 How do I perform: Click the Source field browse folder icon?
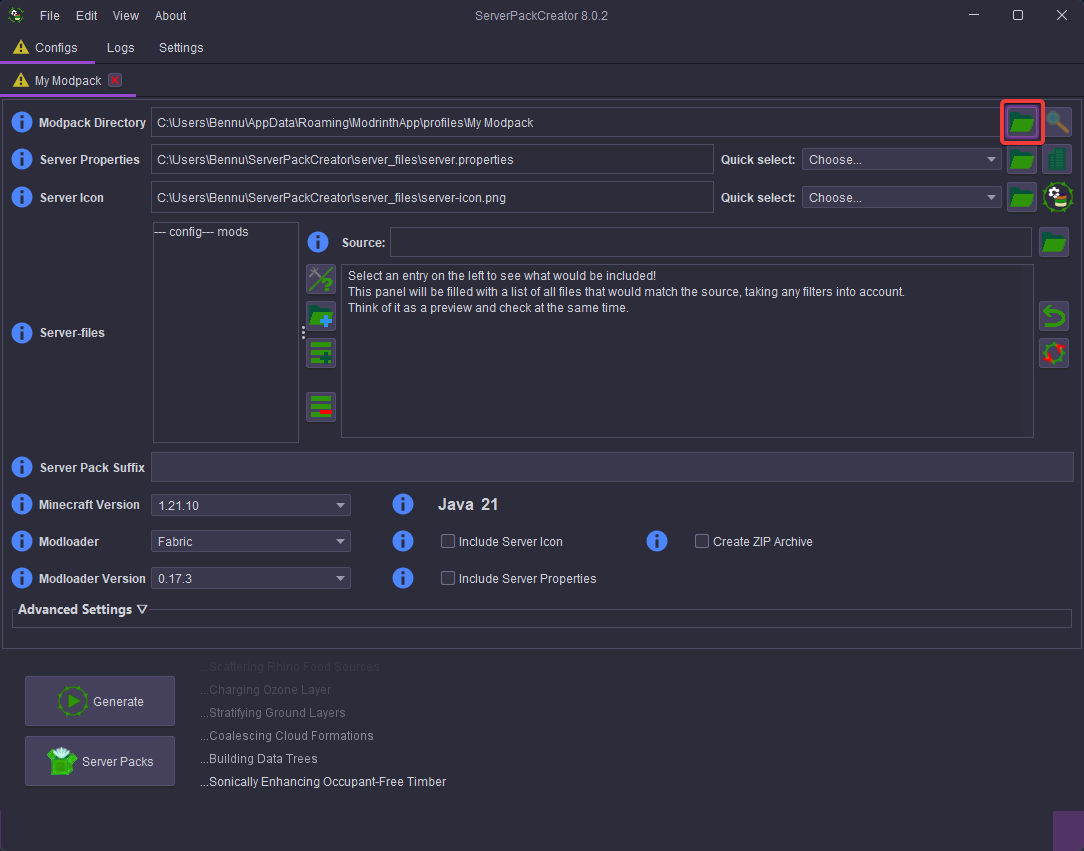[x=1054, y=242]
